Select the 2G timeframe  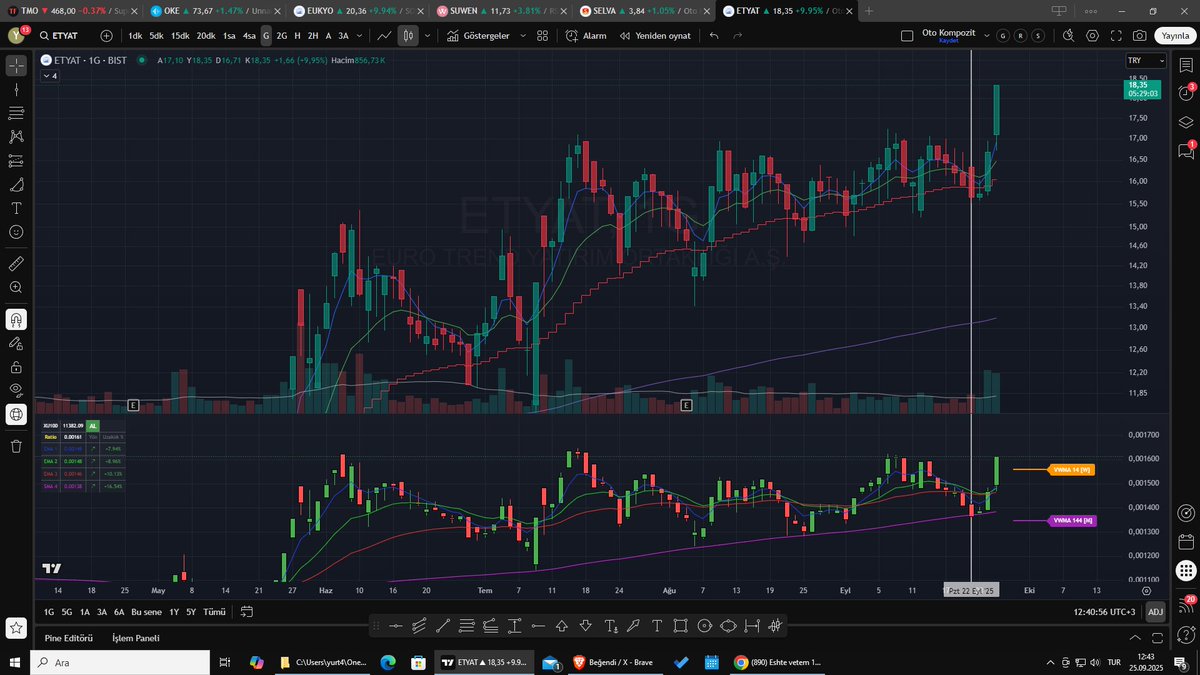(282, 35)
